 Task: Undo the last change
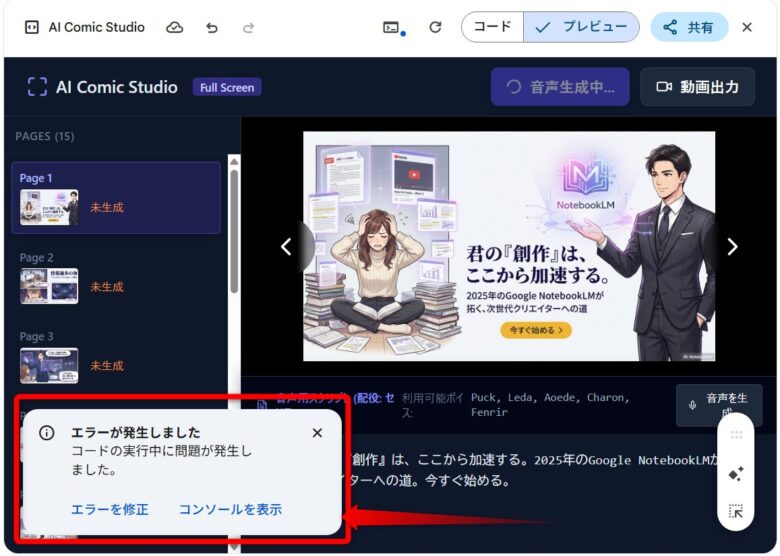tap(212, 28)
